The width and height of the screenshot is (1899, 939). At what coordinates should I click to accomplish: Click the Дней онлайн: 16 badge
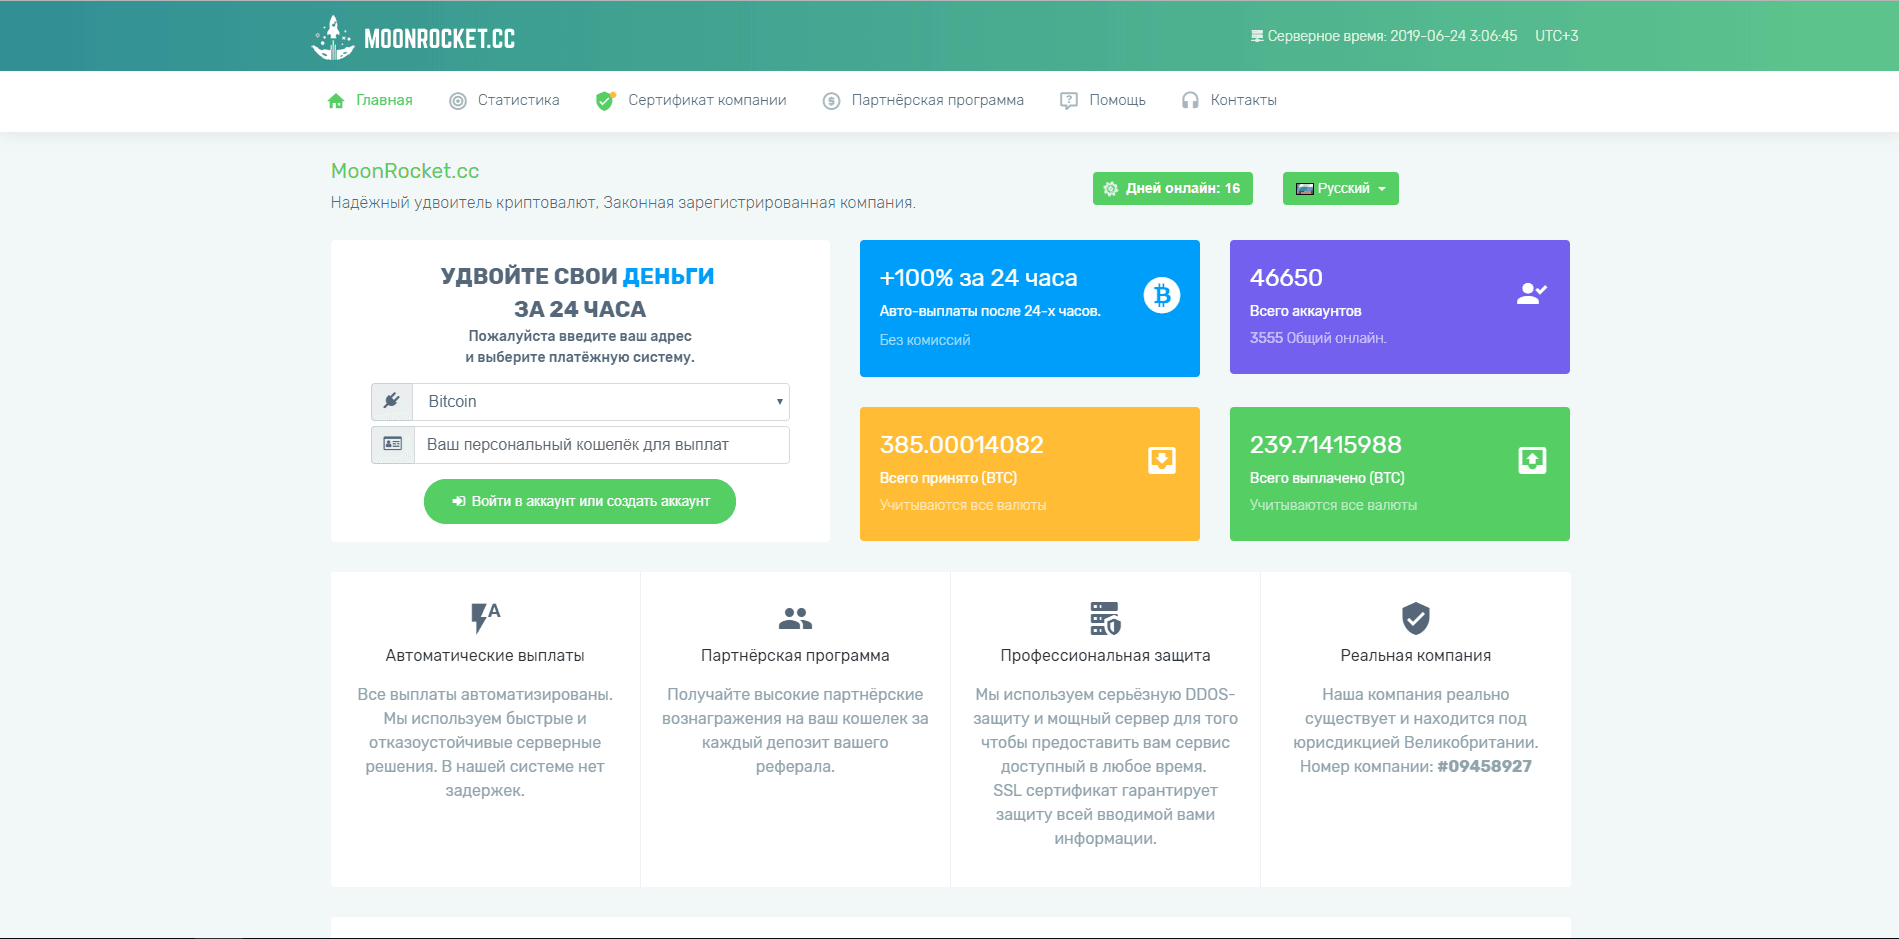pos(1172,189)
